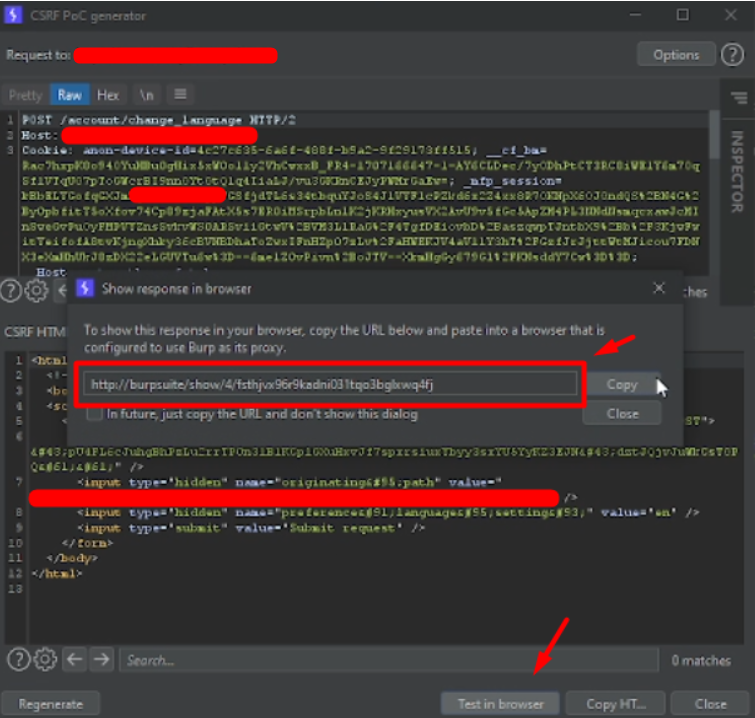Open the request pane settings gear
This screenshot has width=755, height=718.
coord(37,290)
